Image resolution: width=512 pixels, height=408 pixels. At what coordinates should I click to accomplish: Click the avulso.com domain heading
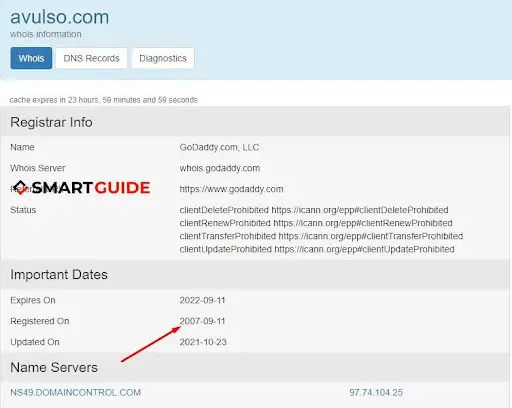[60, 17]
